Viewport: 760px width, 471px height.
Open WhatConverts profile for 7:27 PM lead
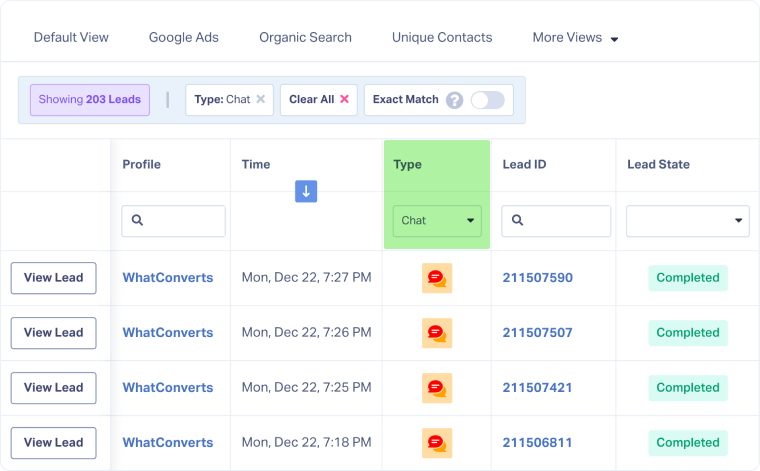tap(168, 278)
